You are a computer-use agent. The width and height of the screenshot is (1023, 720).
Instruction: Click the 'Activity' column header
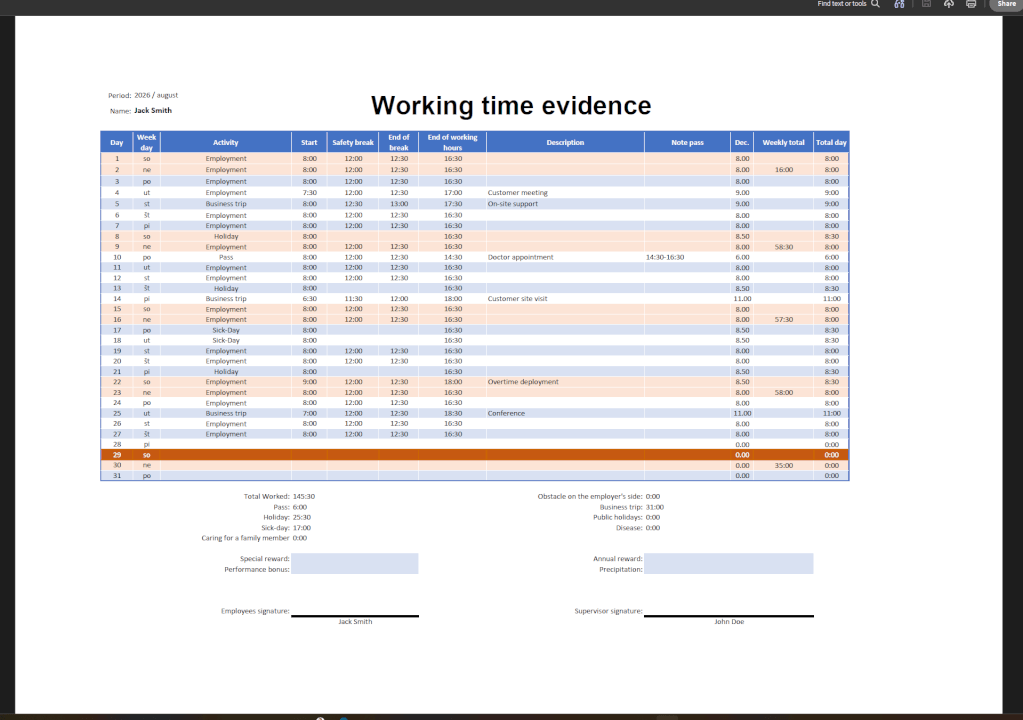pos(226,142)
